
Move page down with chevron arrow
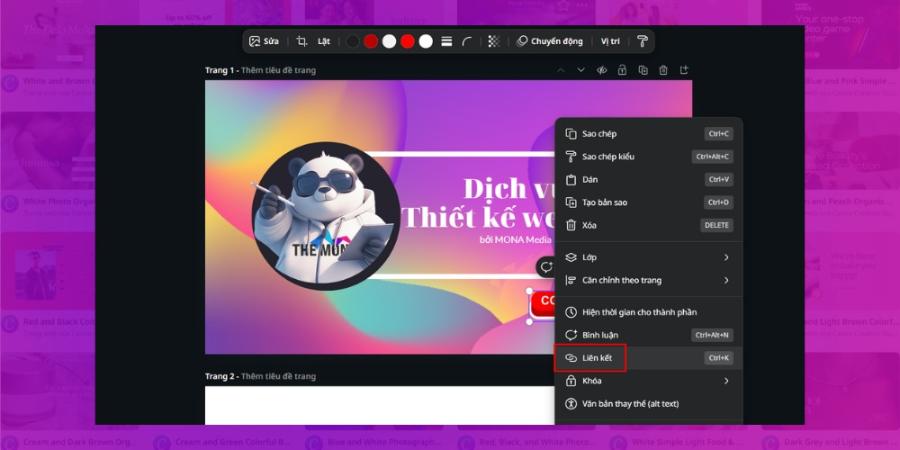[581, 70]
